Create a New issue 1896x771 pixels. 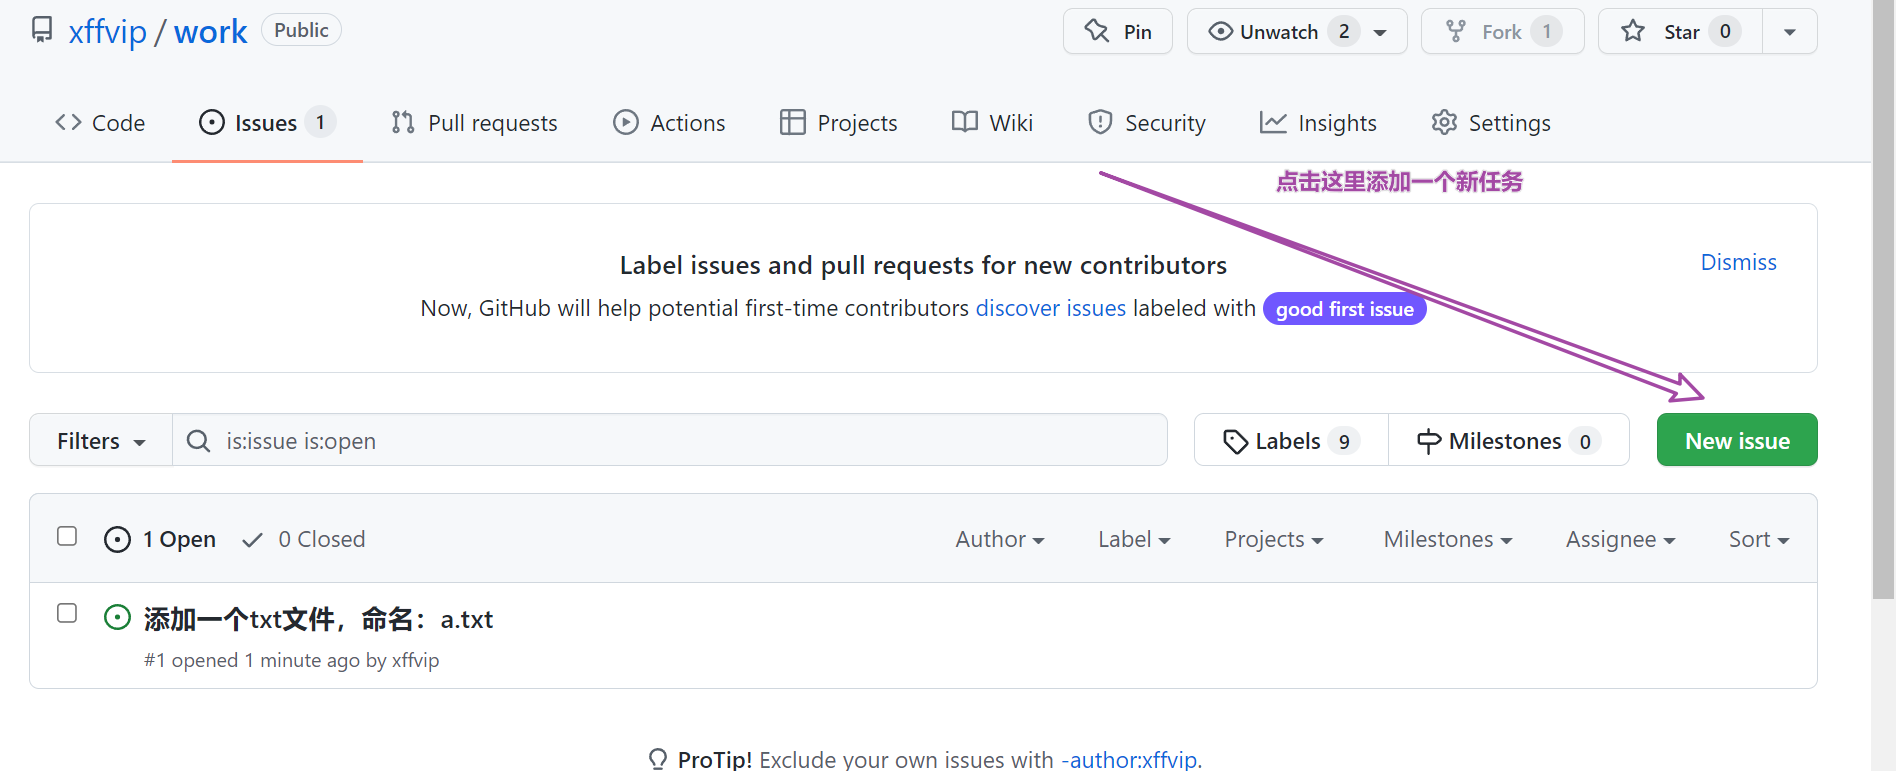coord(1737,441)
